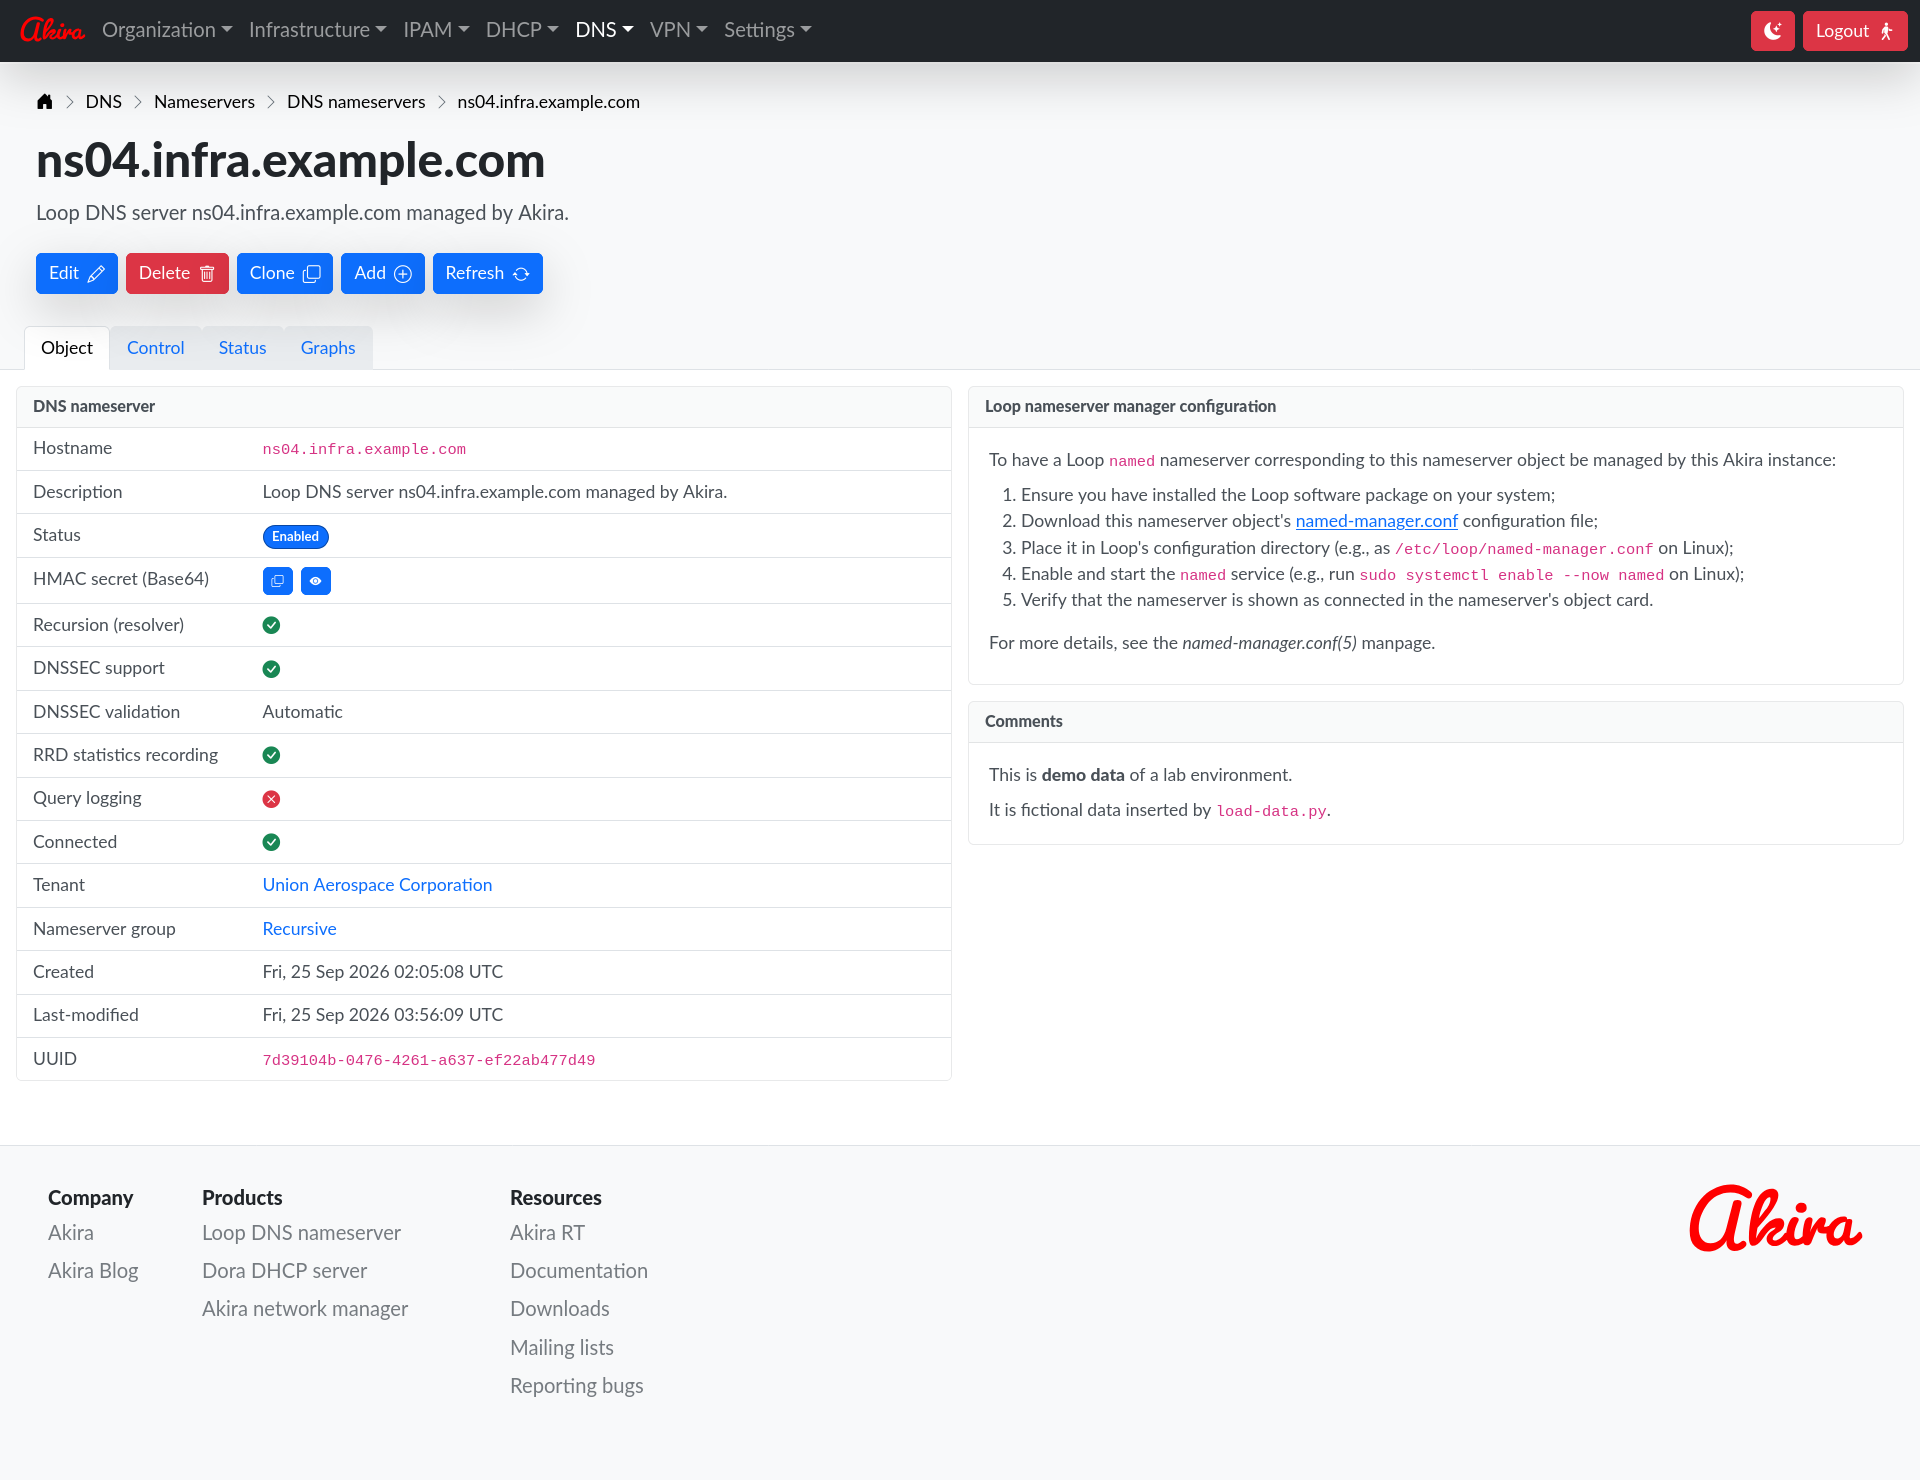Refresh the nameserver page

(x=488, y=274)
